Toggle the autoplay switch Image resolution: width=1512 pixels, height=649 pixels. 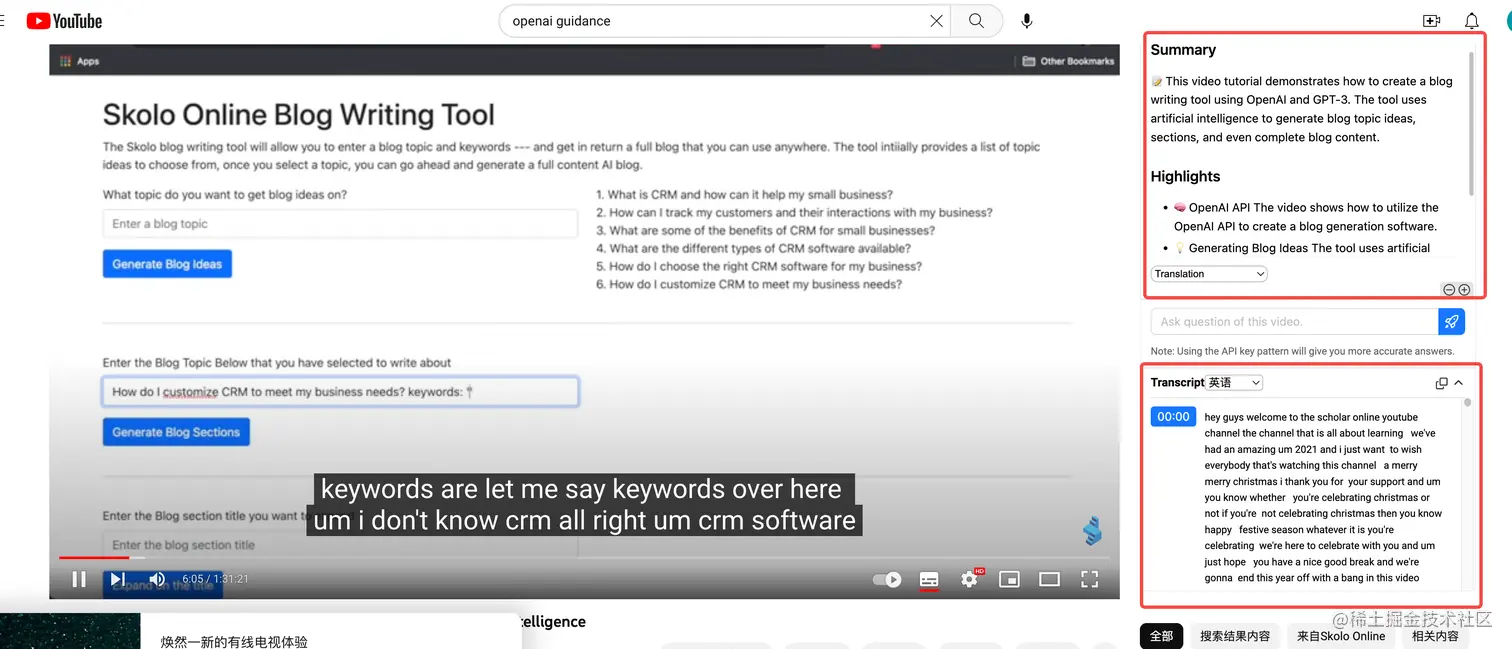click(887, 579)
